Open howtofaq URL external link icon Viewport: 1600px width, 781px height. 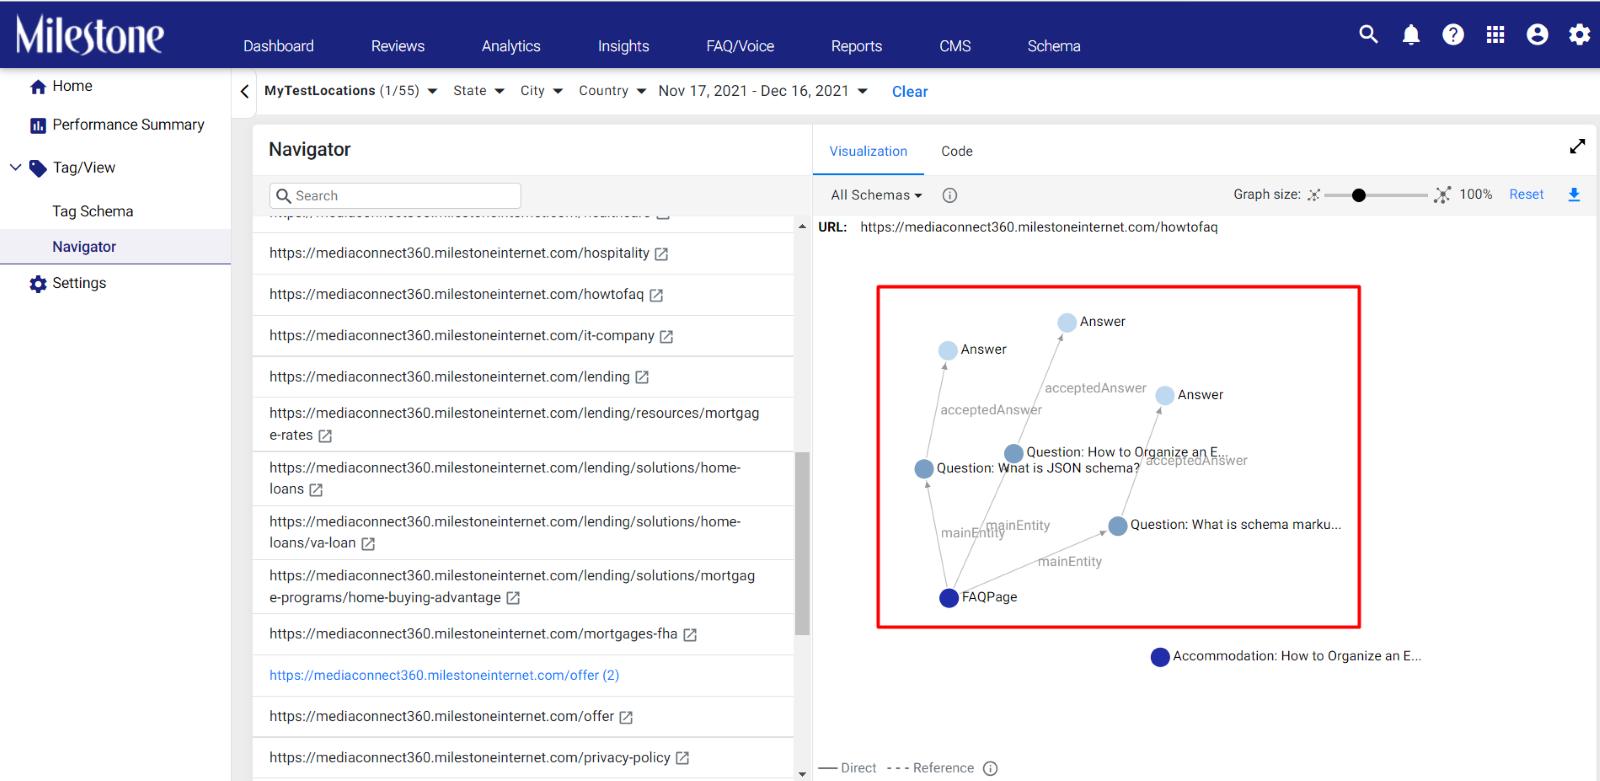[x=656, y=295]
